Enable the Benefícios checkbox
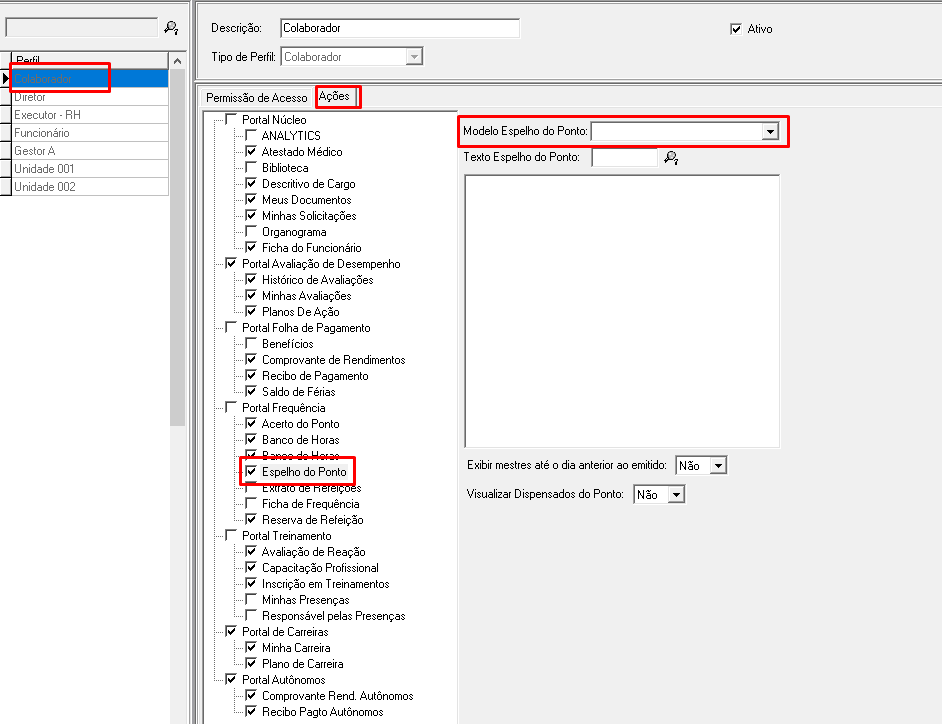This screenshot has width=942, height=724. click(x=252, y=344)
